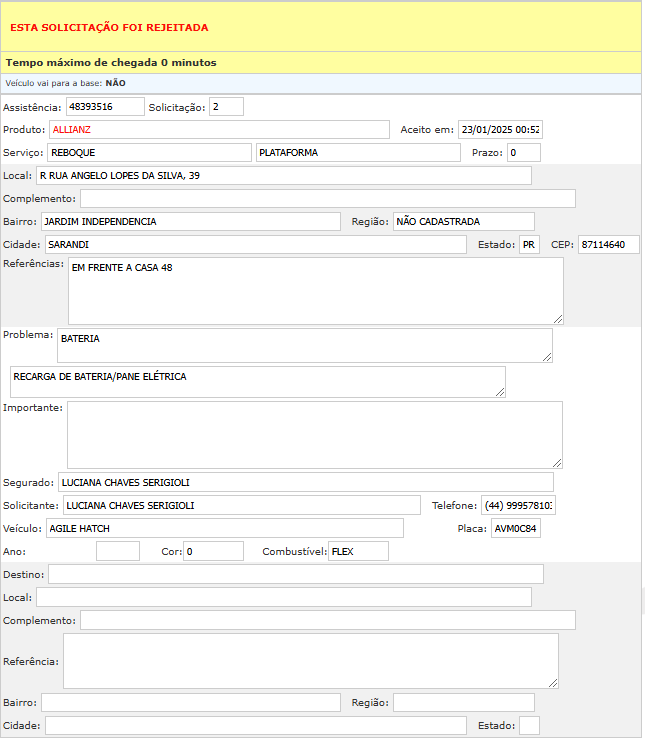Focus the empty Destino field
The height and width of the screenshot is (754, 645).
296,574
